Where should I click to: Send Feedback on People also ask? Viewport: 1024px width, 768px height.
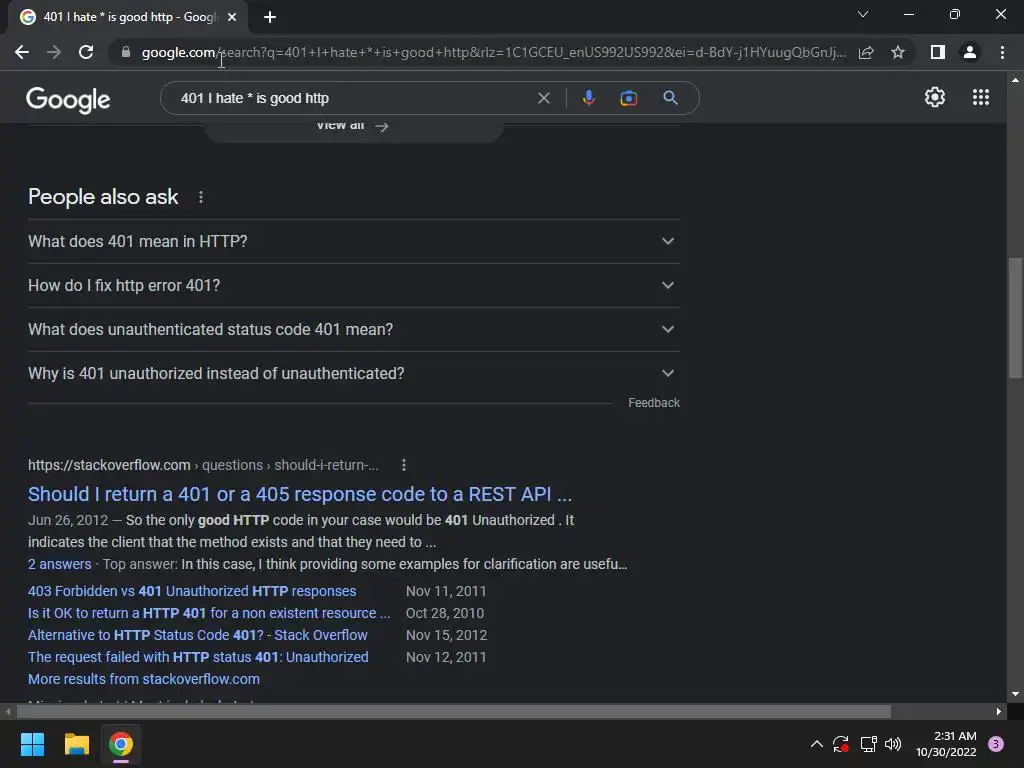click(654, 403)
